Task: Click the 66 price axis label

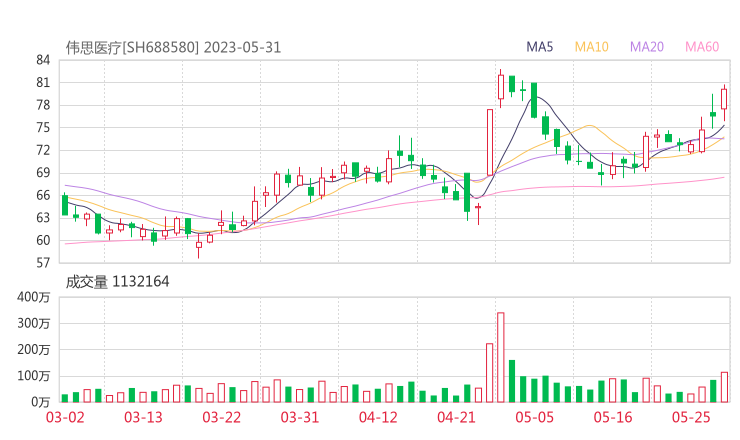Action: (x=43, y=195)
